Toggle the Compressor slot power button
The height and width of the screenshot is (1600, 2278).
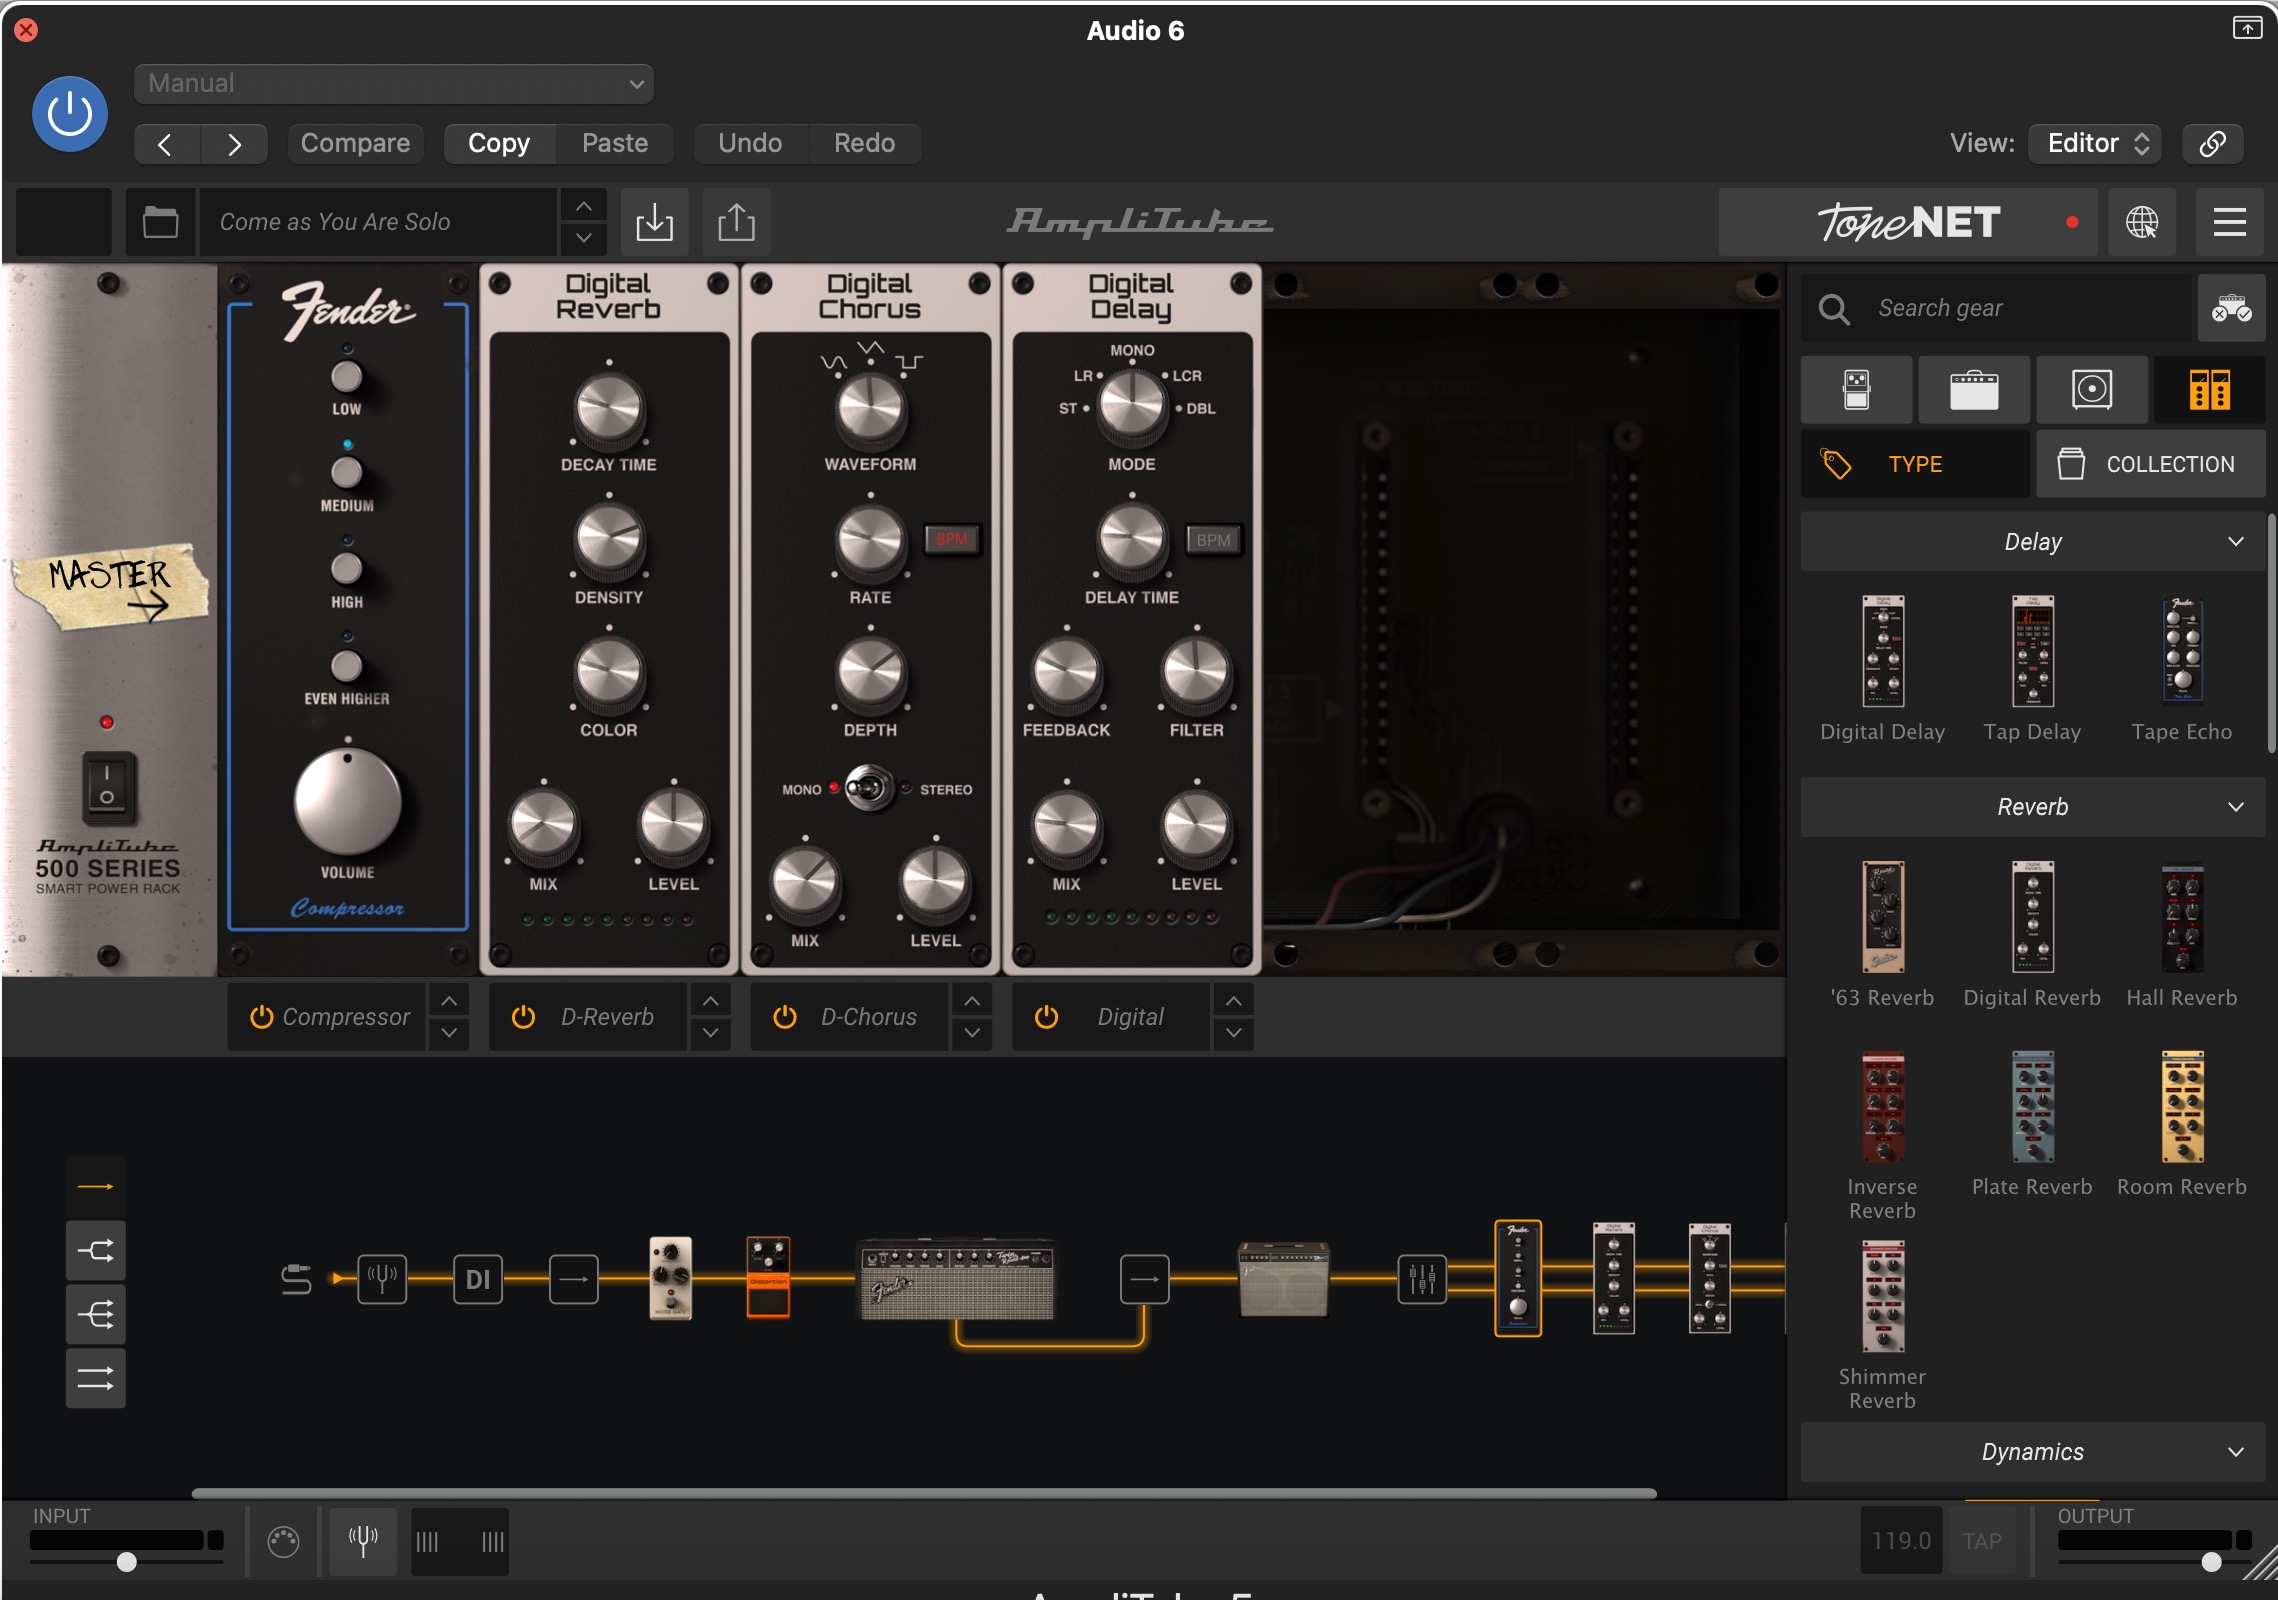click(x=261, y=1017)
